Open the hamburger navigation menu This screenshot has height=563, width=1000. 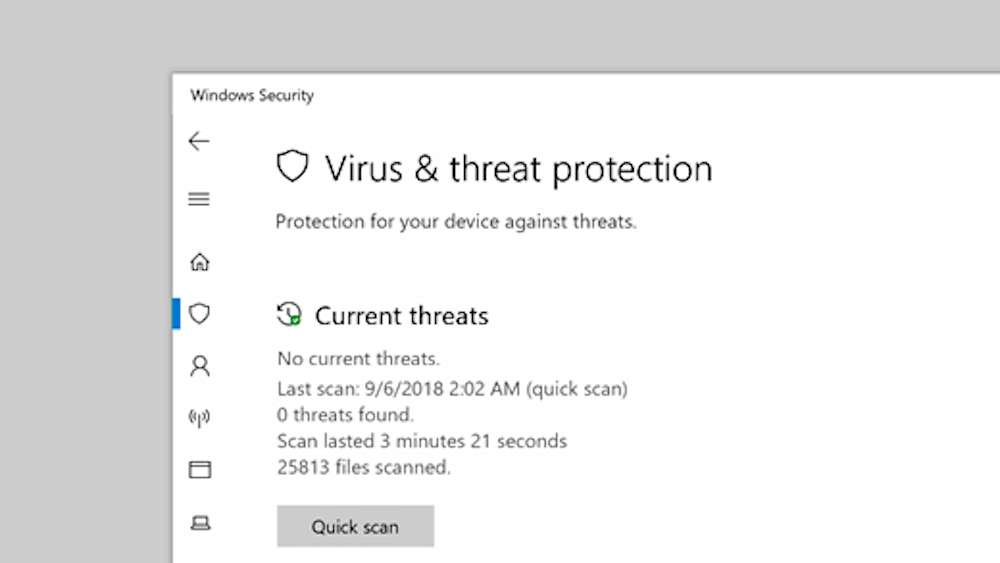199,199
